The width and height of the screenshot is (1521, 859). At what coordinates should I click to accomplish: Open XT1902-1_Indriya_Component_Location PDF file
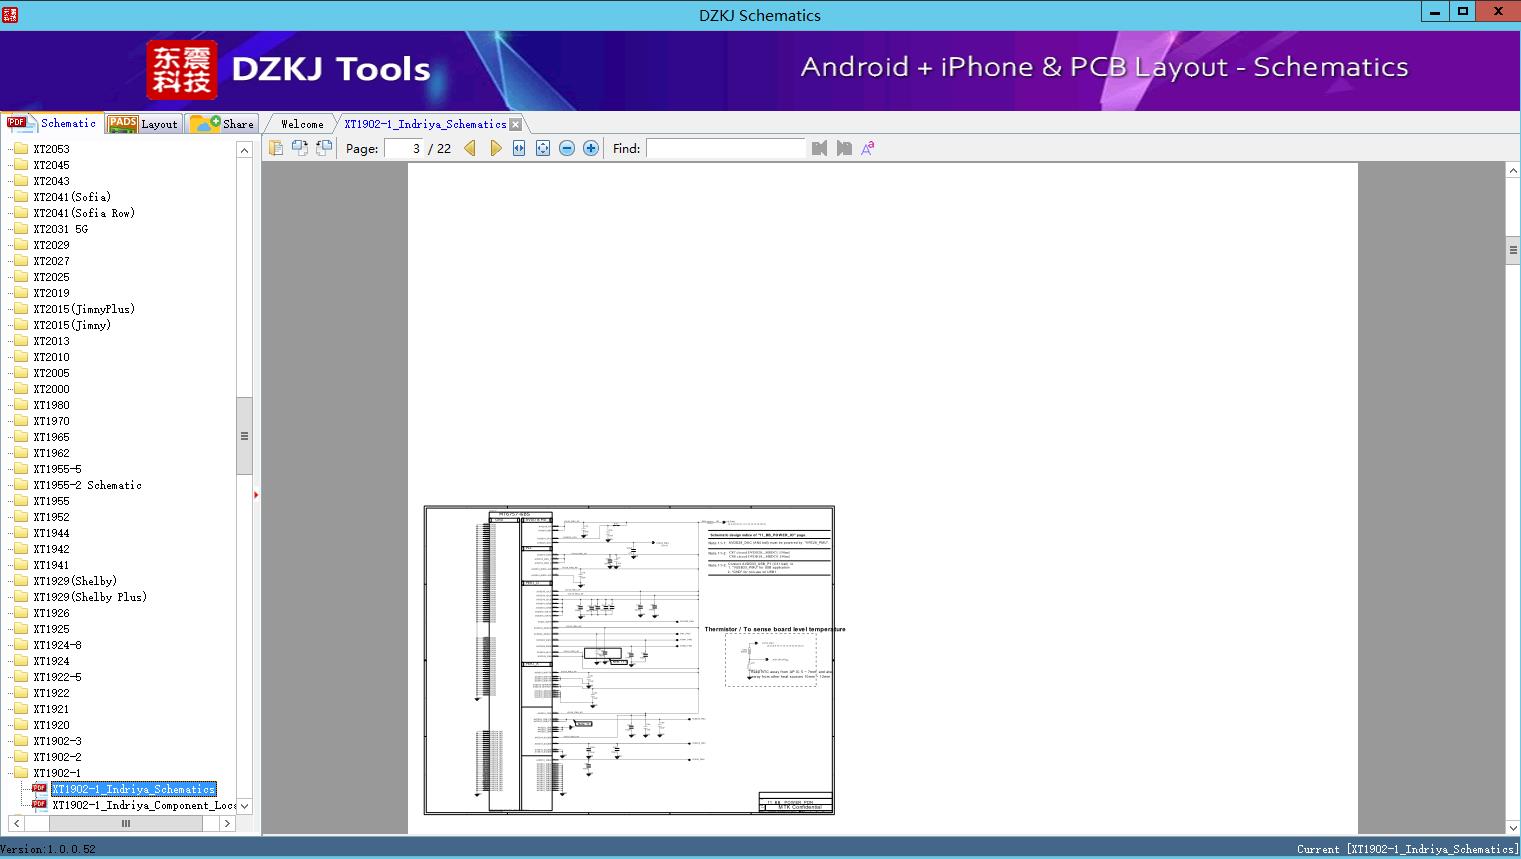(142, 805)
